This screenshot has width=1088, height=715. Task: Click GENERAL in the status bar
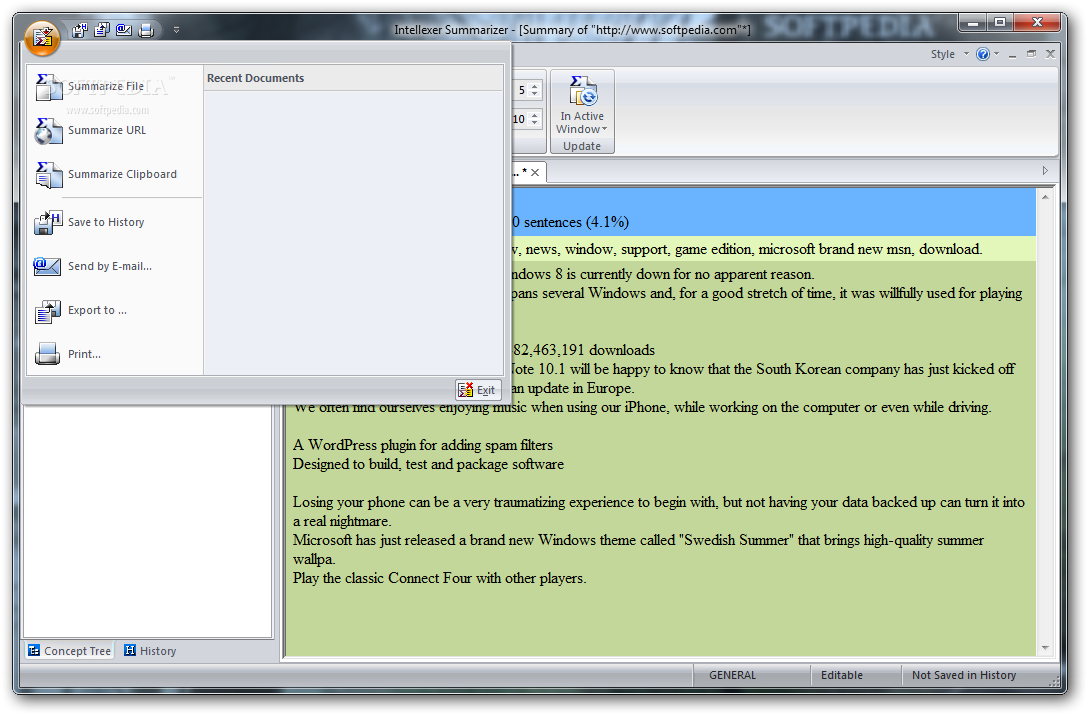(x=732, y=675)
